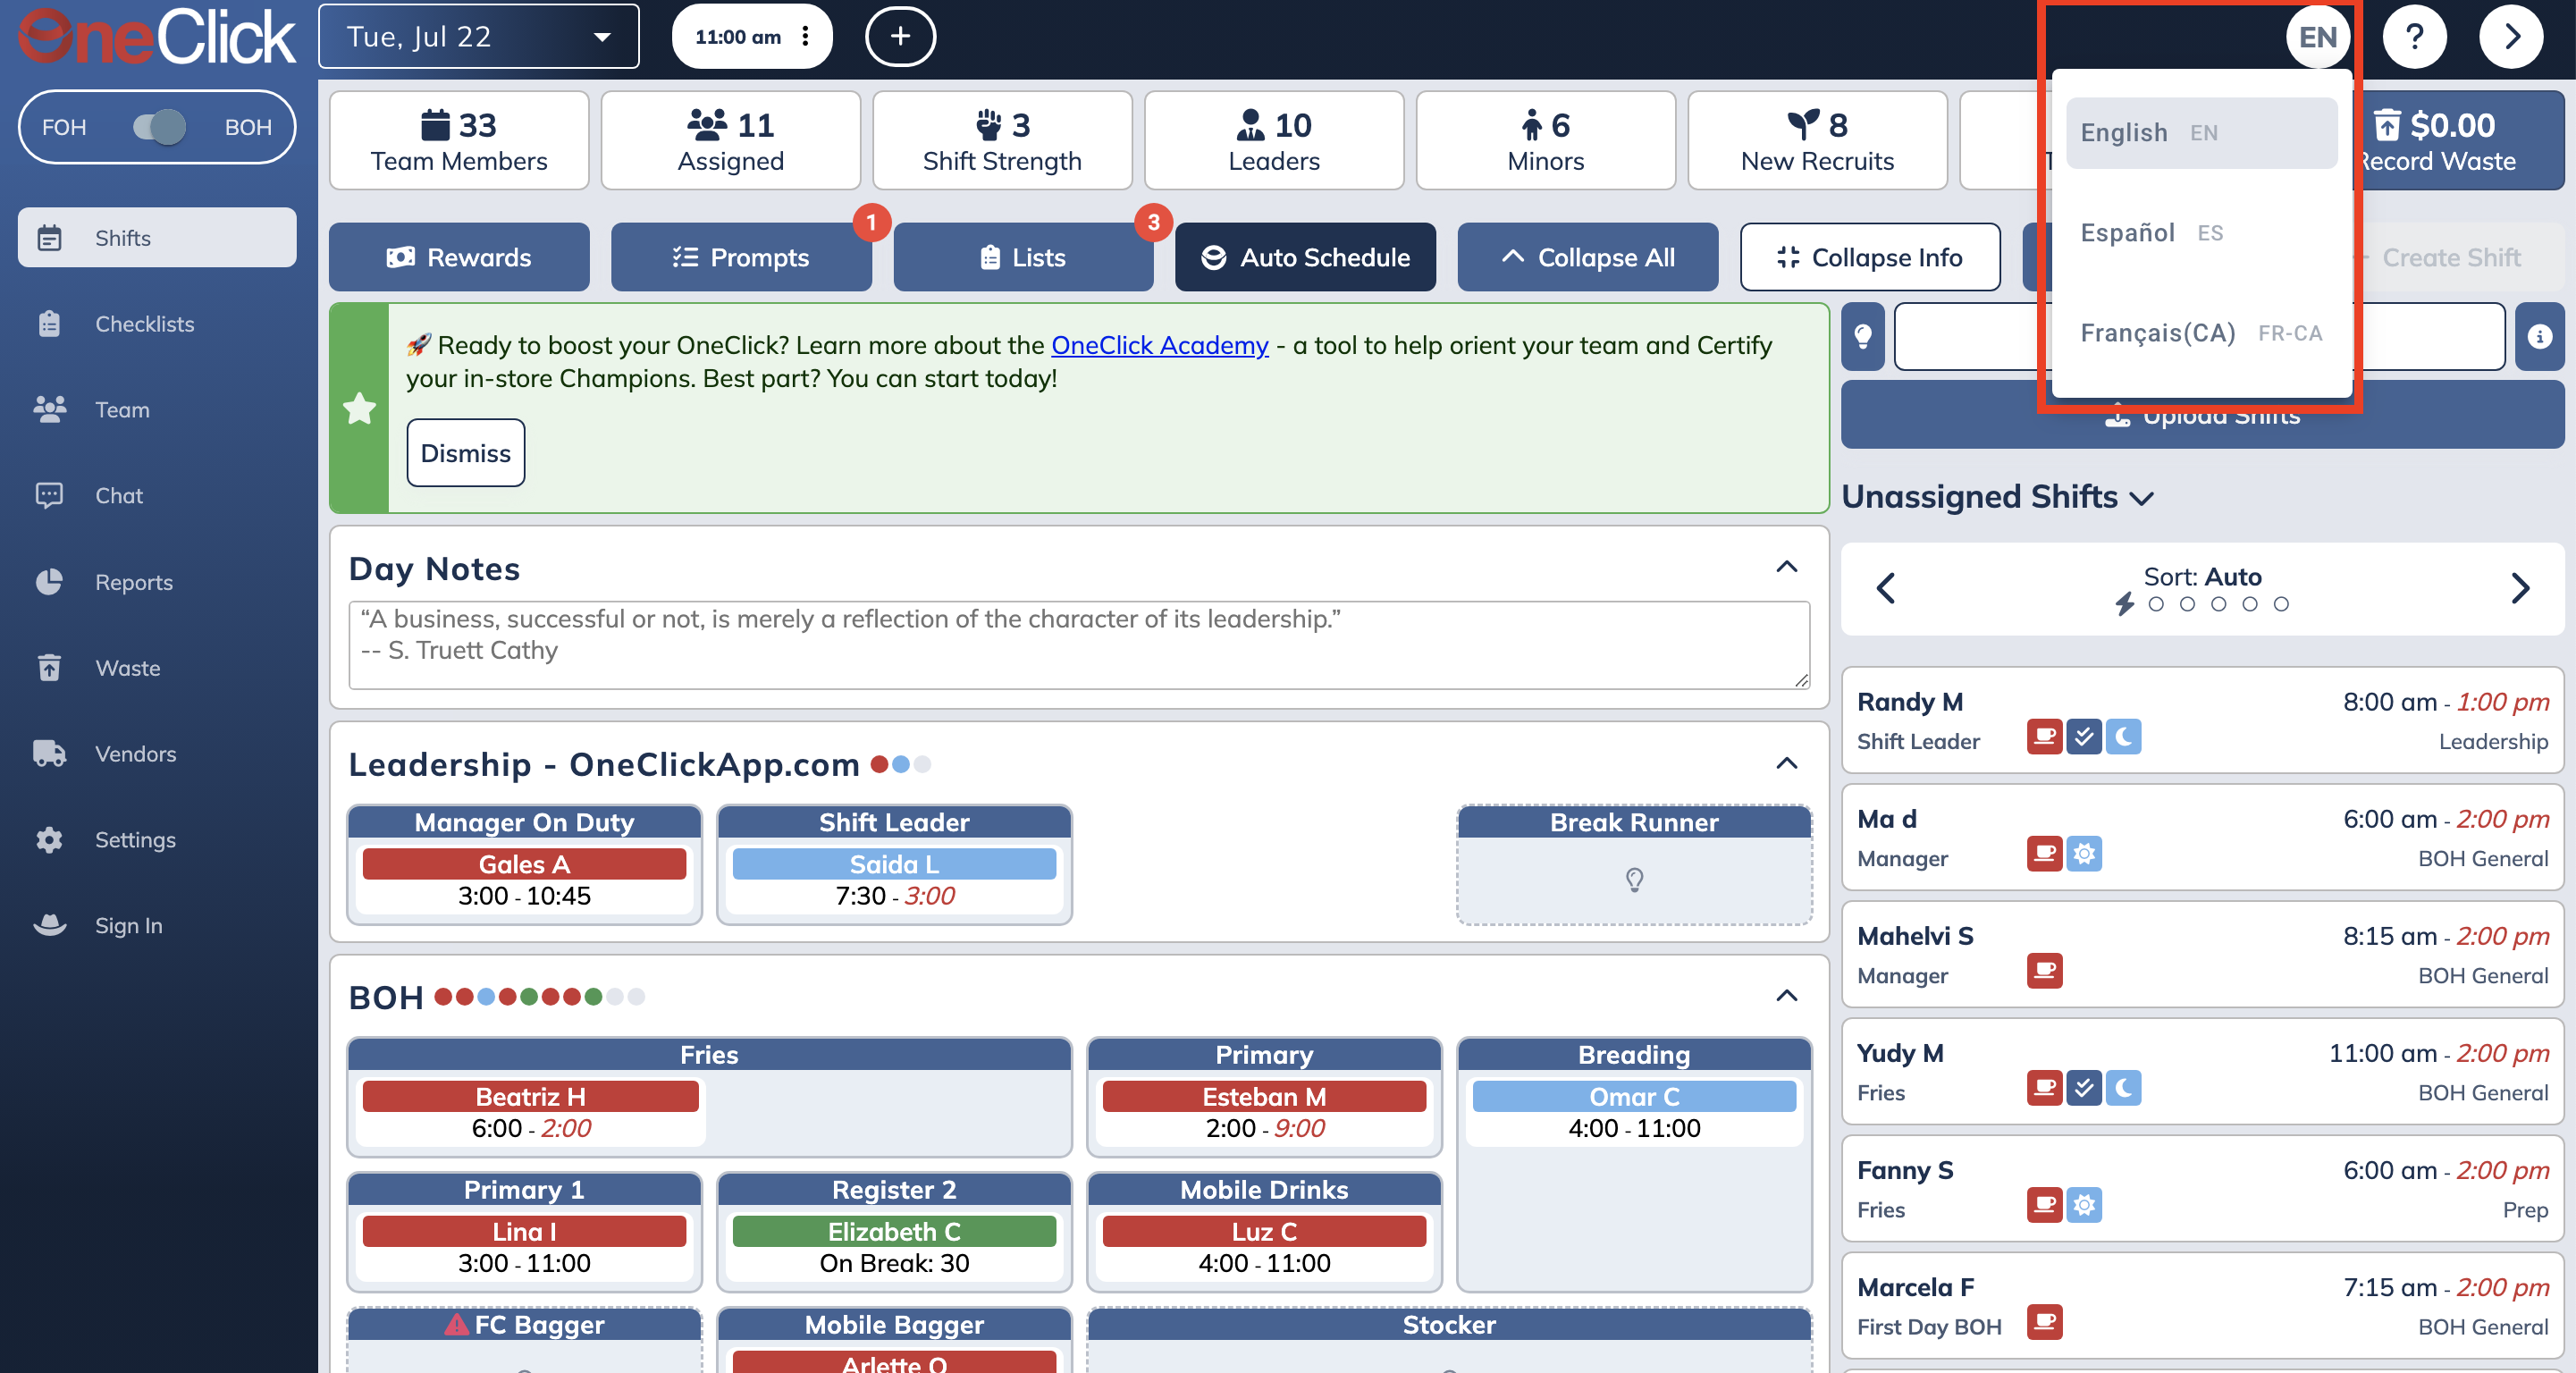Open the add plus circle button

point(900,37)
